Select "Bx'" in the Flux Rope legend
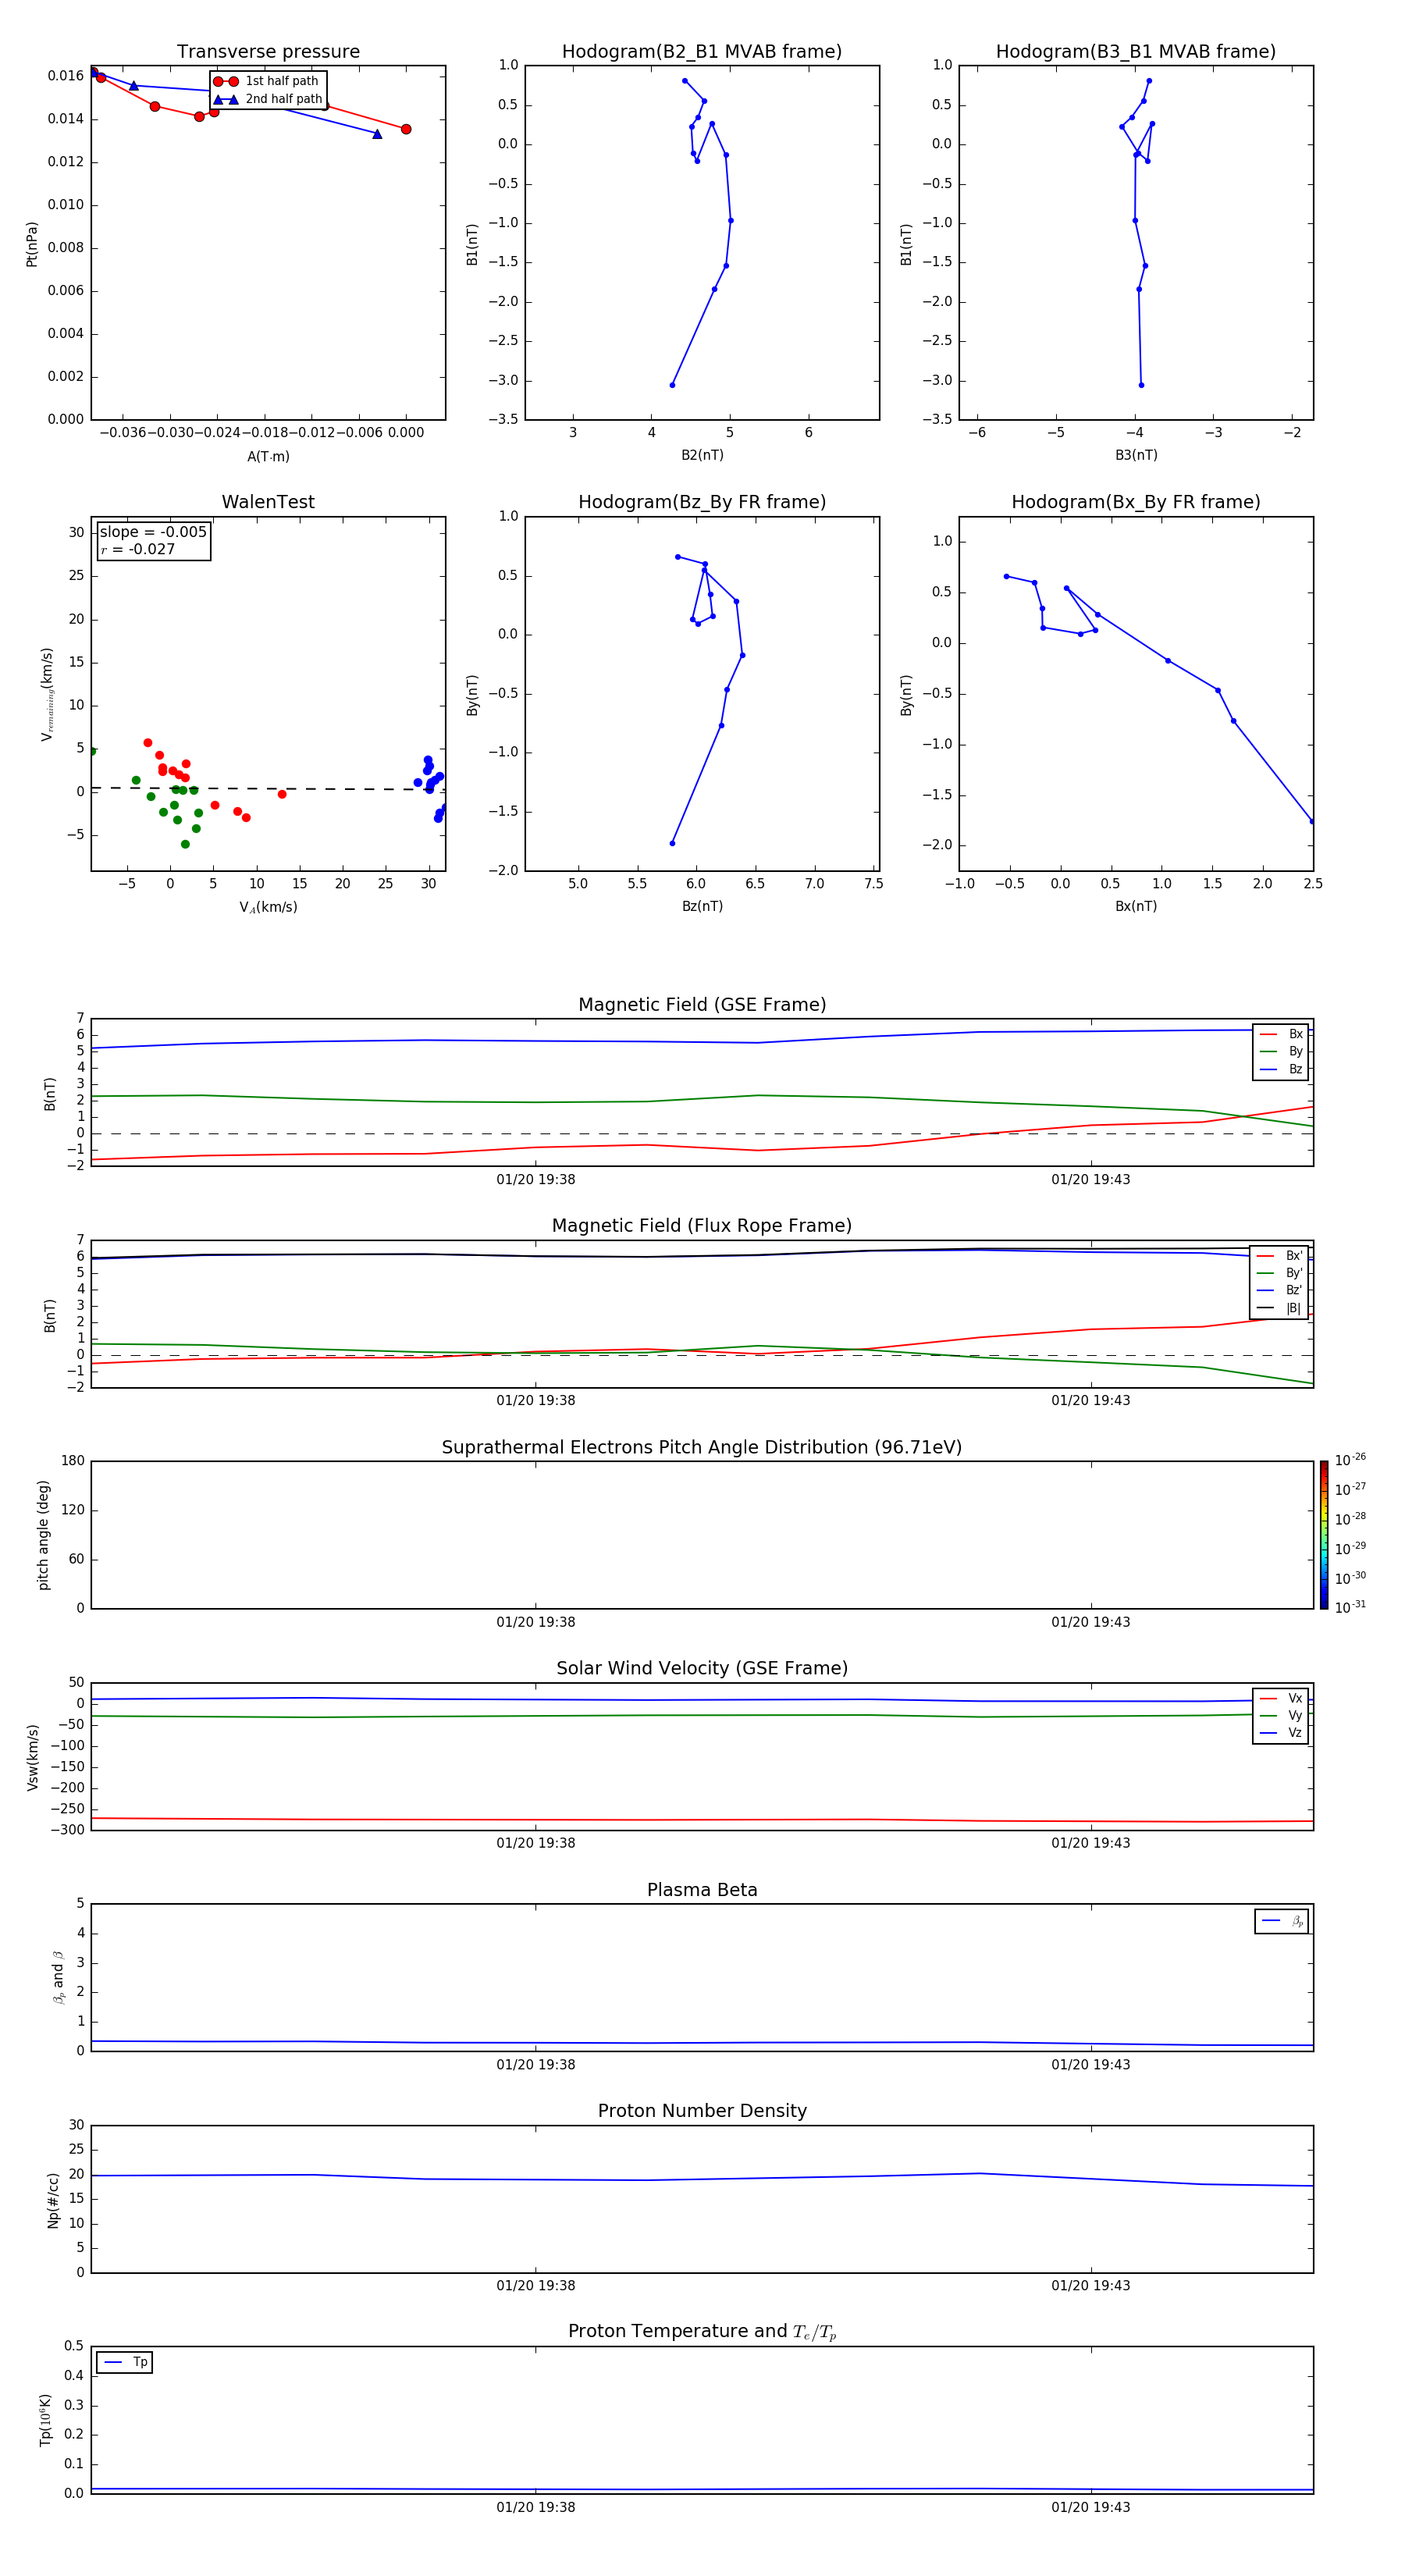The height and width of the screenshot is (2576, 1405). coord(1279,1256)
